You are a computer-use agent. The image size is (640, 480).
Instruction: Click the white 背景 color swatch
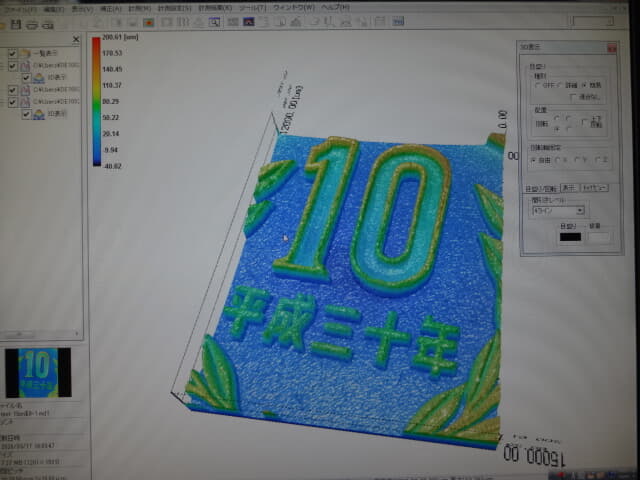[x=599, y=237]
